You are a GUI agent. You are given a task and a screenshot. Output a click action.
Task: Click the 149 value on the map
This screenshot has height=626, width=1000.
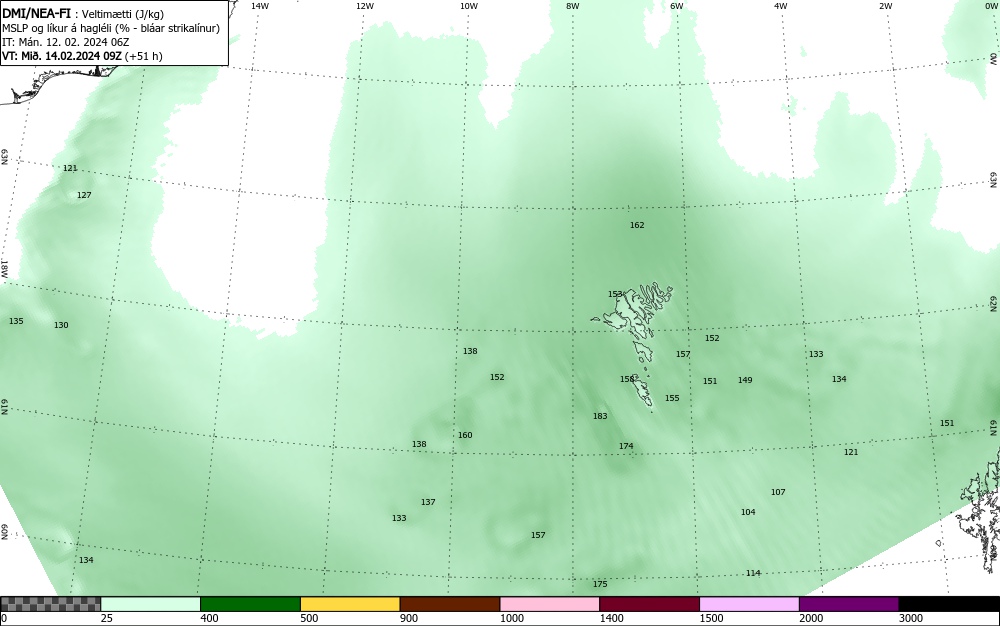(x=745, y=380)
